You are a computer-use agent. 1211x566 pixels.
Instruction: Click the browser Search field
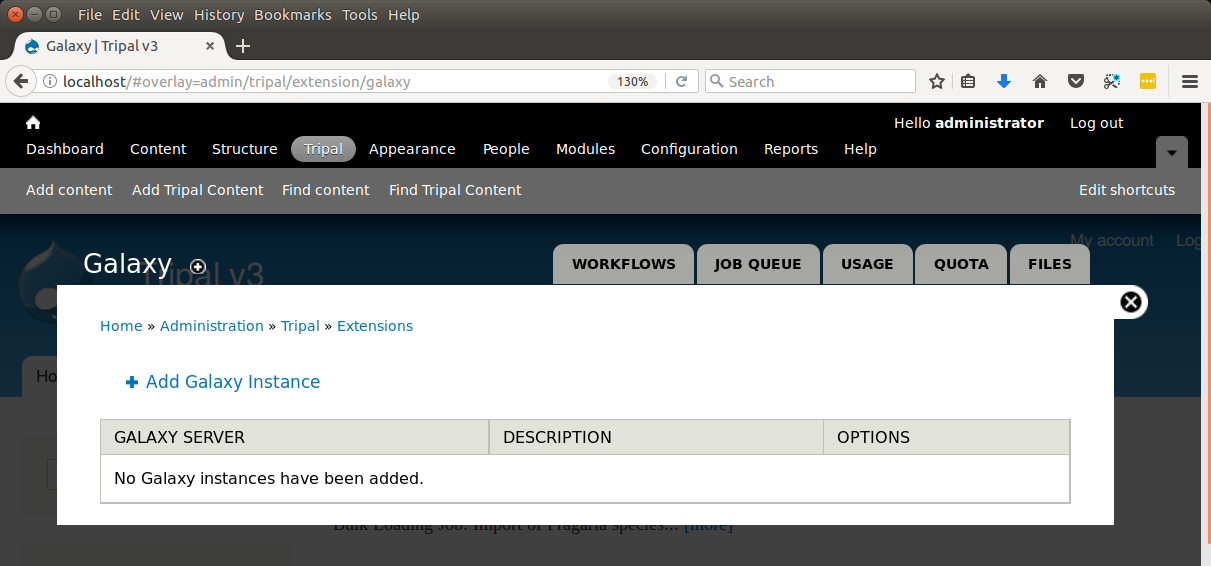(x=810, y=82)
